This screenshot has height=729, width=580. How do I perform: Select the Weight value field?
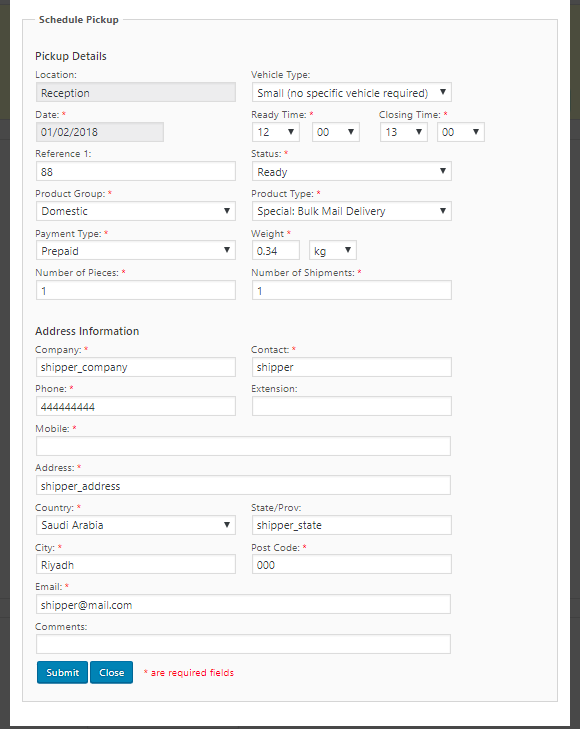pyautogui.click(x=276, y=251)
